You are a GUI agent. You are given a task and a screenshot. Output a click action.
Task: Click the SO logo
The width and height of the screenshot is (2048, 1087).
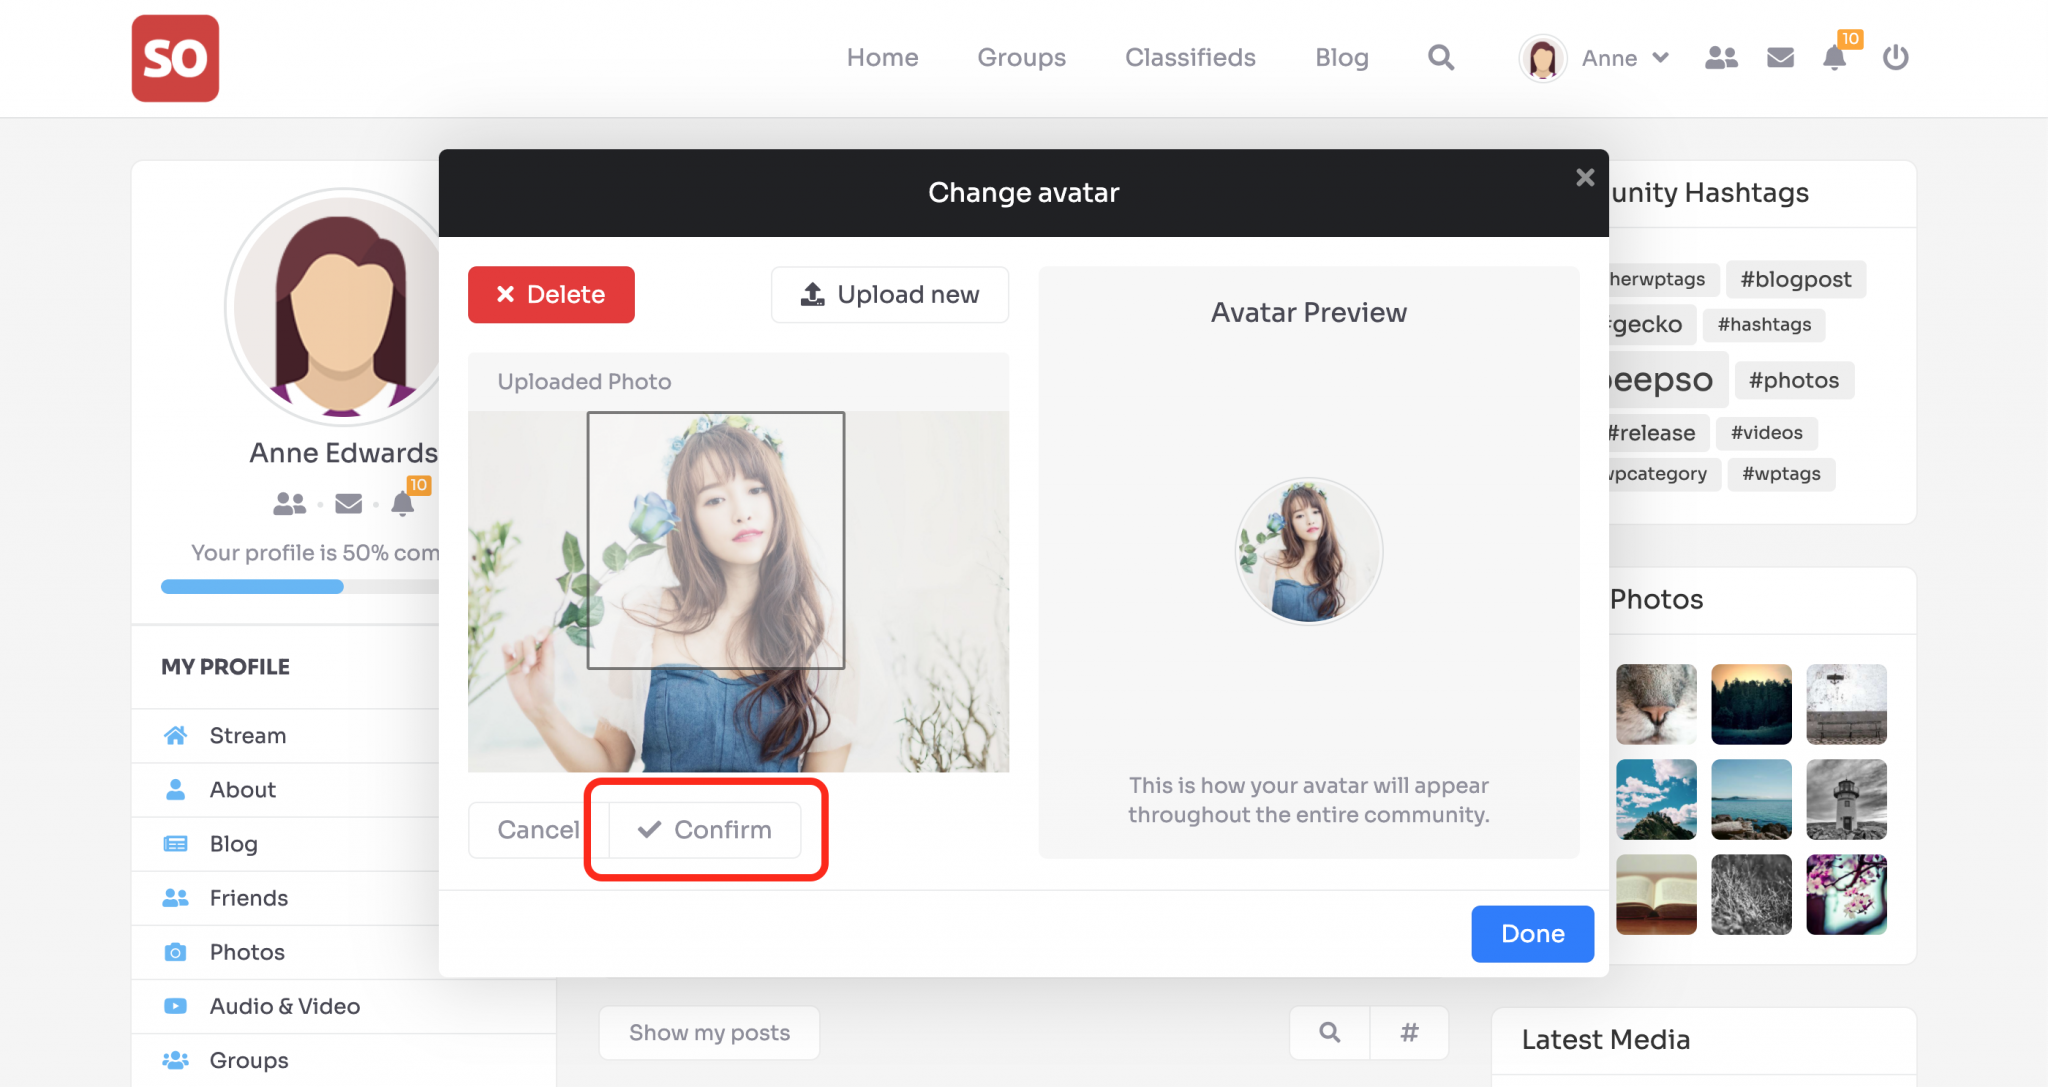coord(174,58)
